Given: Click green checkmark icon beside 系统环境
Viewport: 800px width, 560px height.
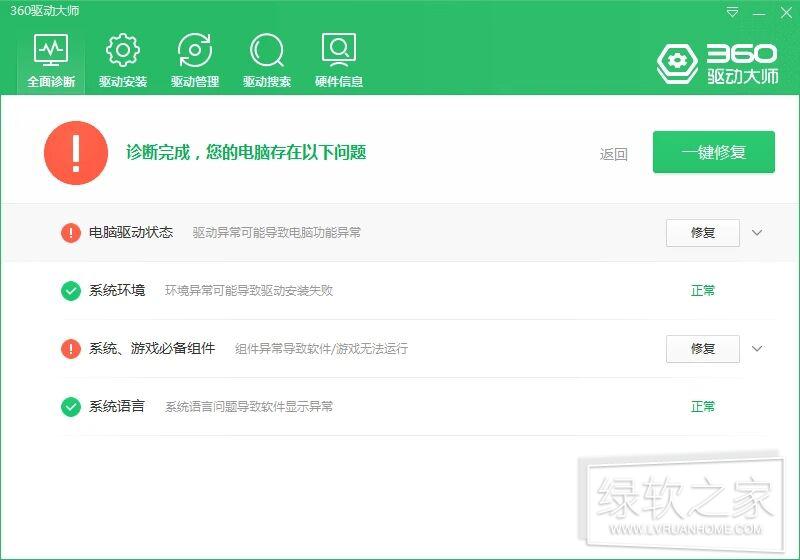Looking at the screenshot, I should (x=71, y=291).
